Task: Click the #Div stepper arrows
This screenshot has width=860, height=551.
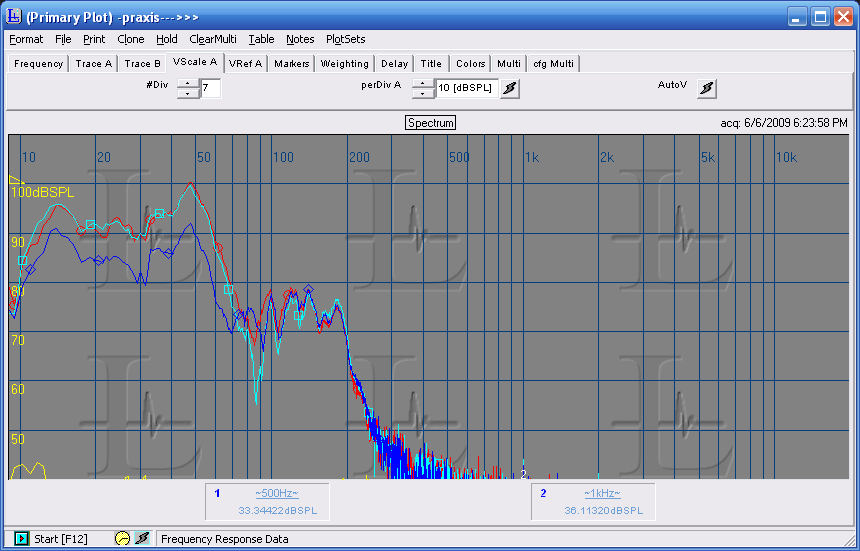Action: (x=188, y=88)
